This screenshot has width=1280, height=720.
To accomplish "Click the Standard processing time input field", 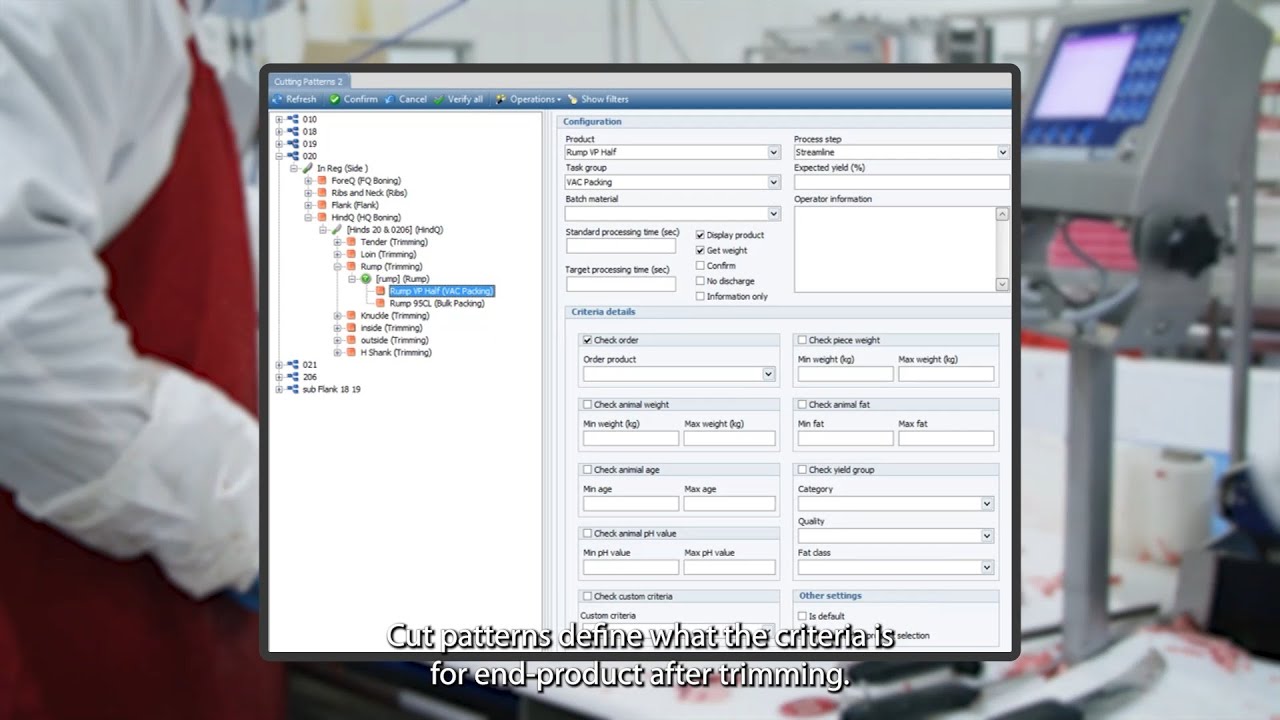I will pos(621,246).
